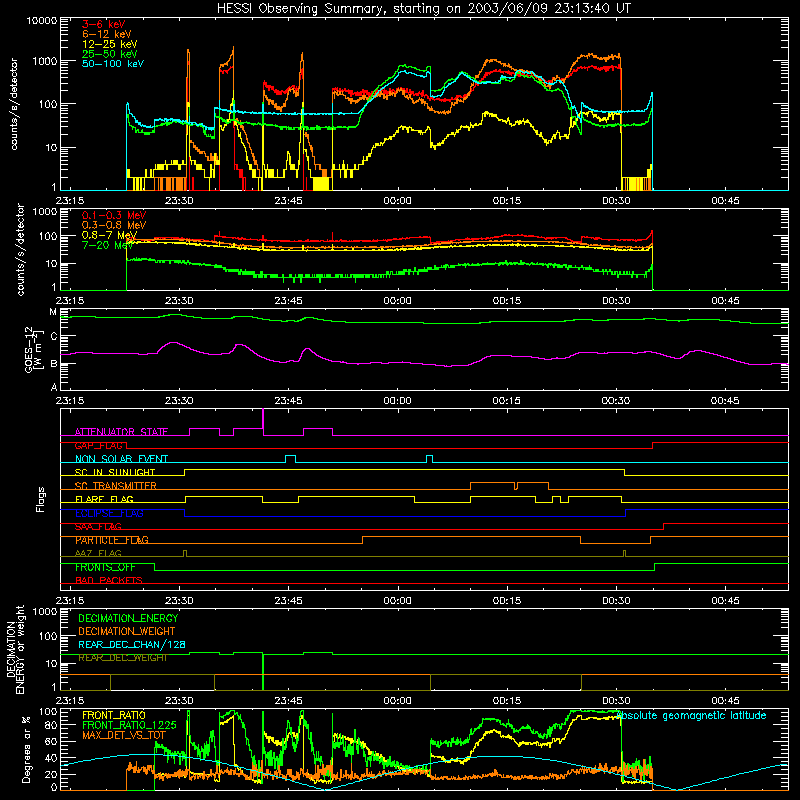Select the NON_SOLAR_EVENT flag label
Image resolution: width=800 pixels, height=800 pixels.
point(121,459)
